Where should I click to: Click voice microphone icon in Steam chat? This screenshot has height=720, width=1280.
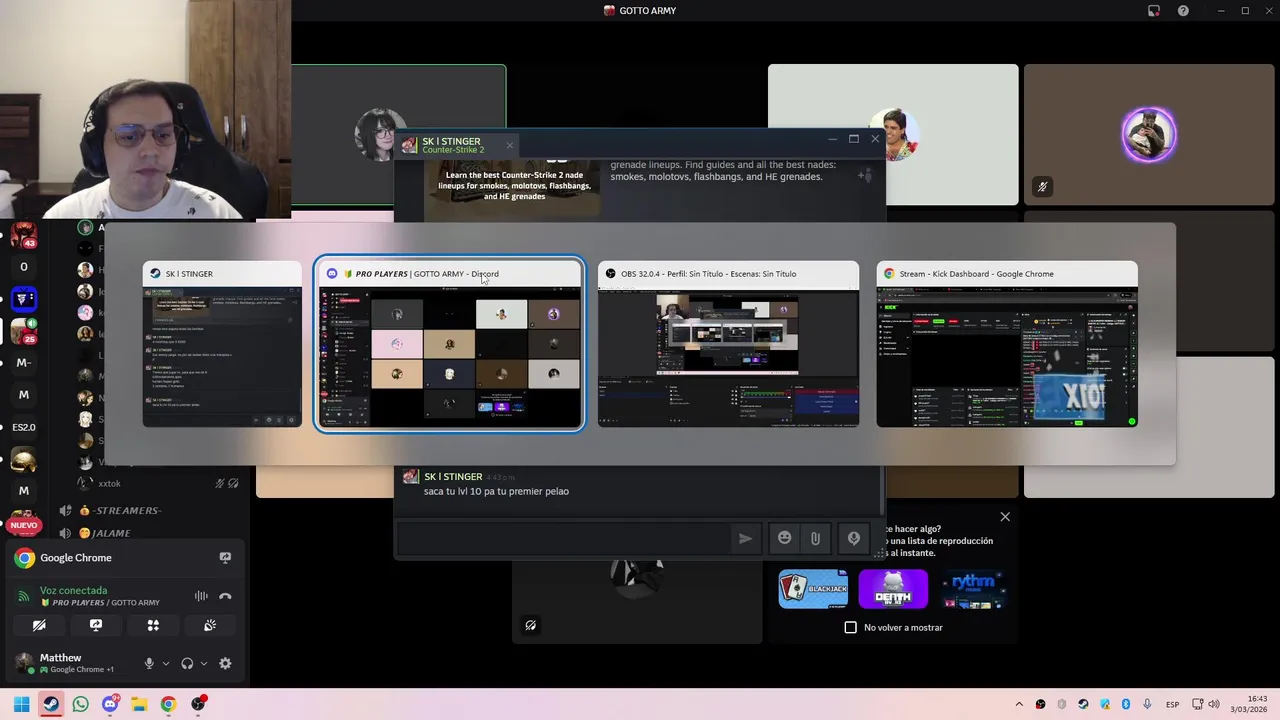pyautogui.click(x=854, y=538)
